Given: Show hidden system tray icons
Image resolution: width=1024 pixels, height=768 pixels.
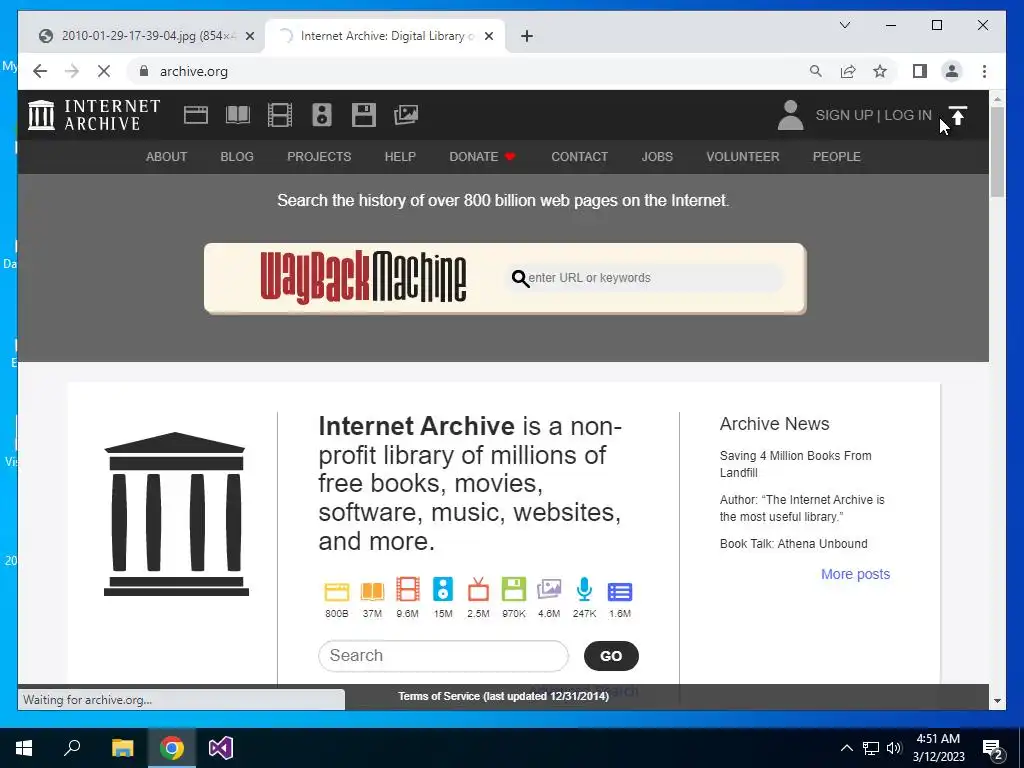Looking at the screenshot, I should tap(846, 748).
